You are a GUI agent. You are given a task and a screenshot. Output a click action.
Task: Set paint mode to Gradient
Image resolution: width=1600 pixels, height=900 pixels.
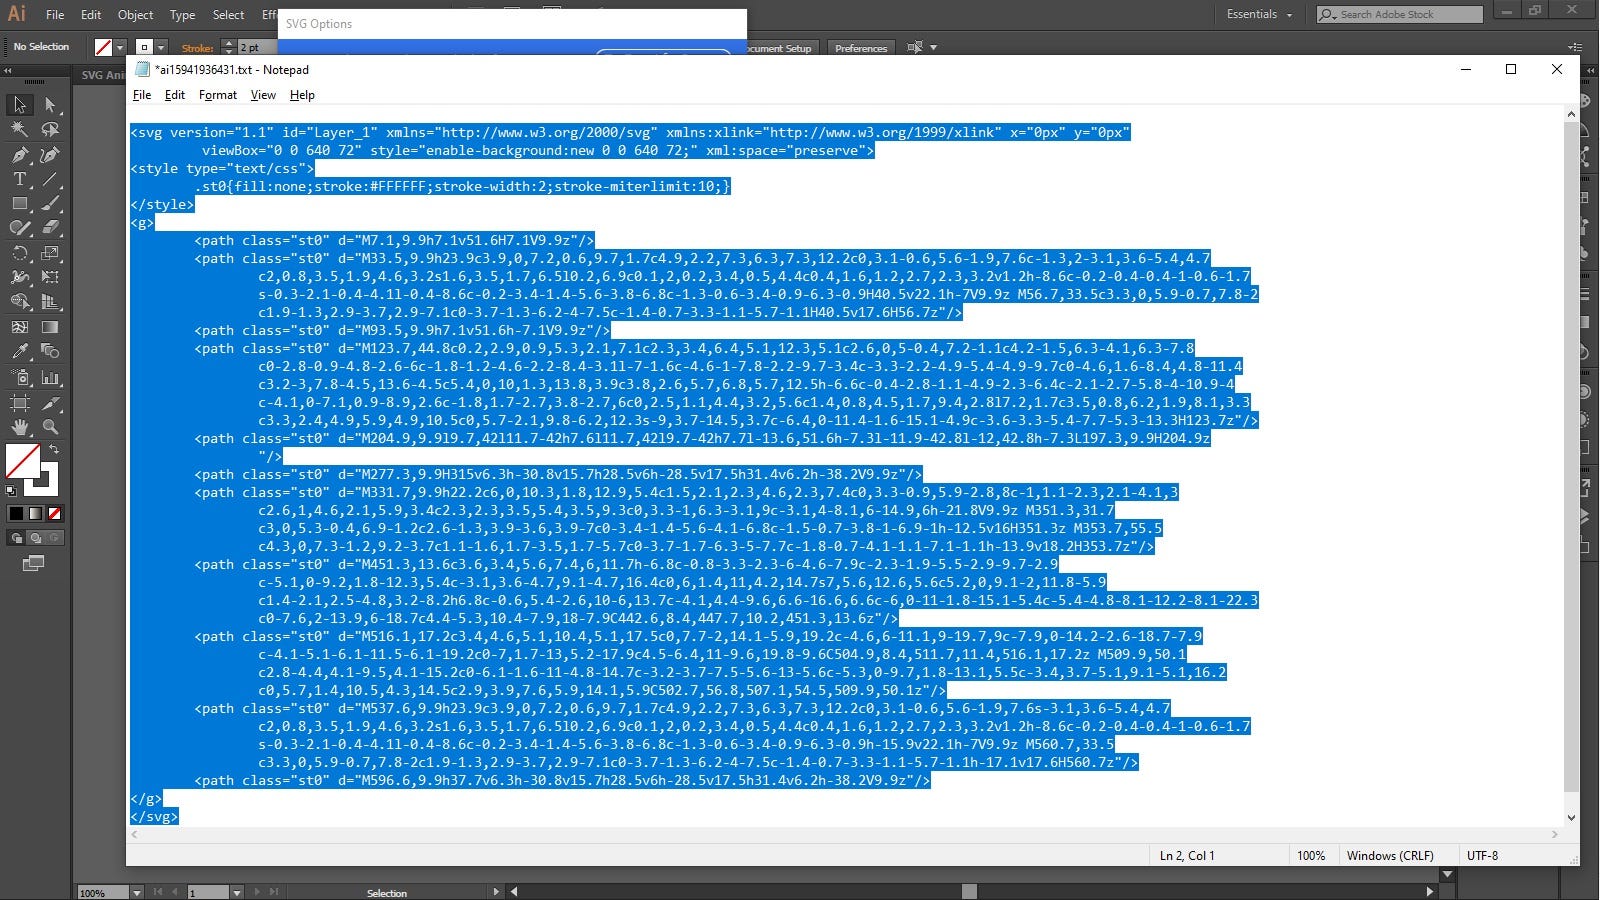click(x=35, y=514)
